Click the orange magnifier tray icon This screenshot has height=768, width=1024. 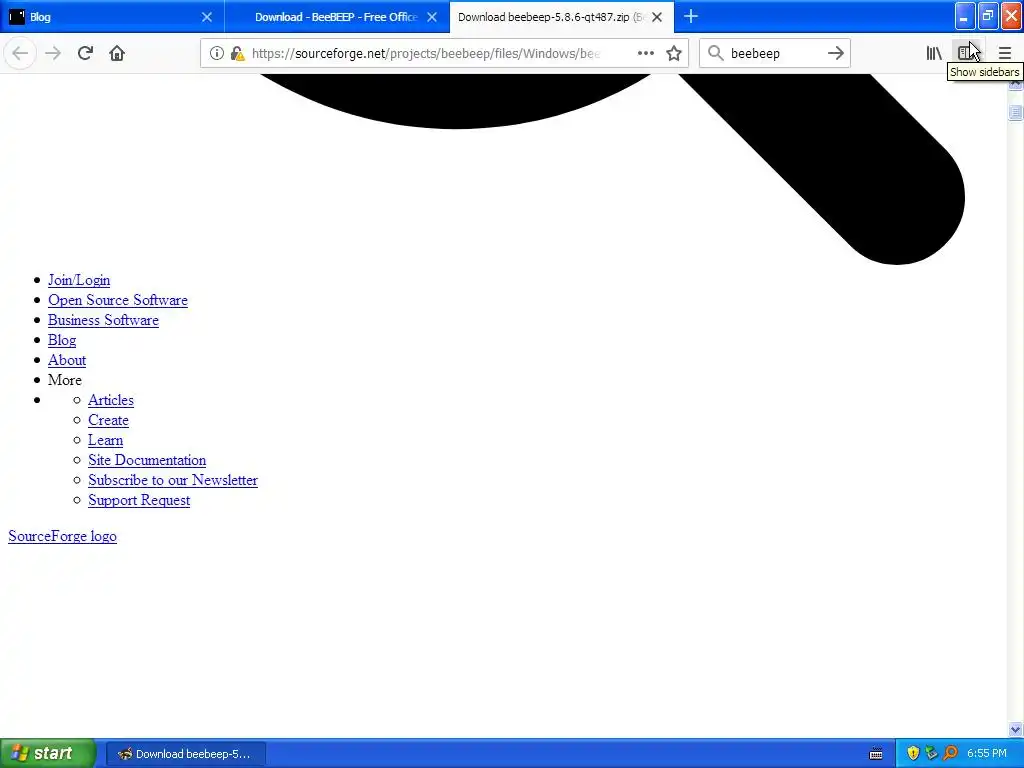(950, 754)
